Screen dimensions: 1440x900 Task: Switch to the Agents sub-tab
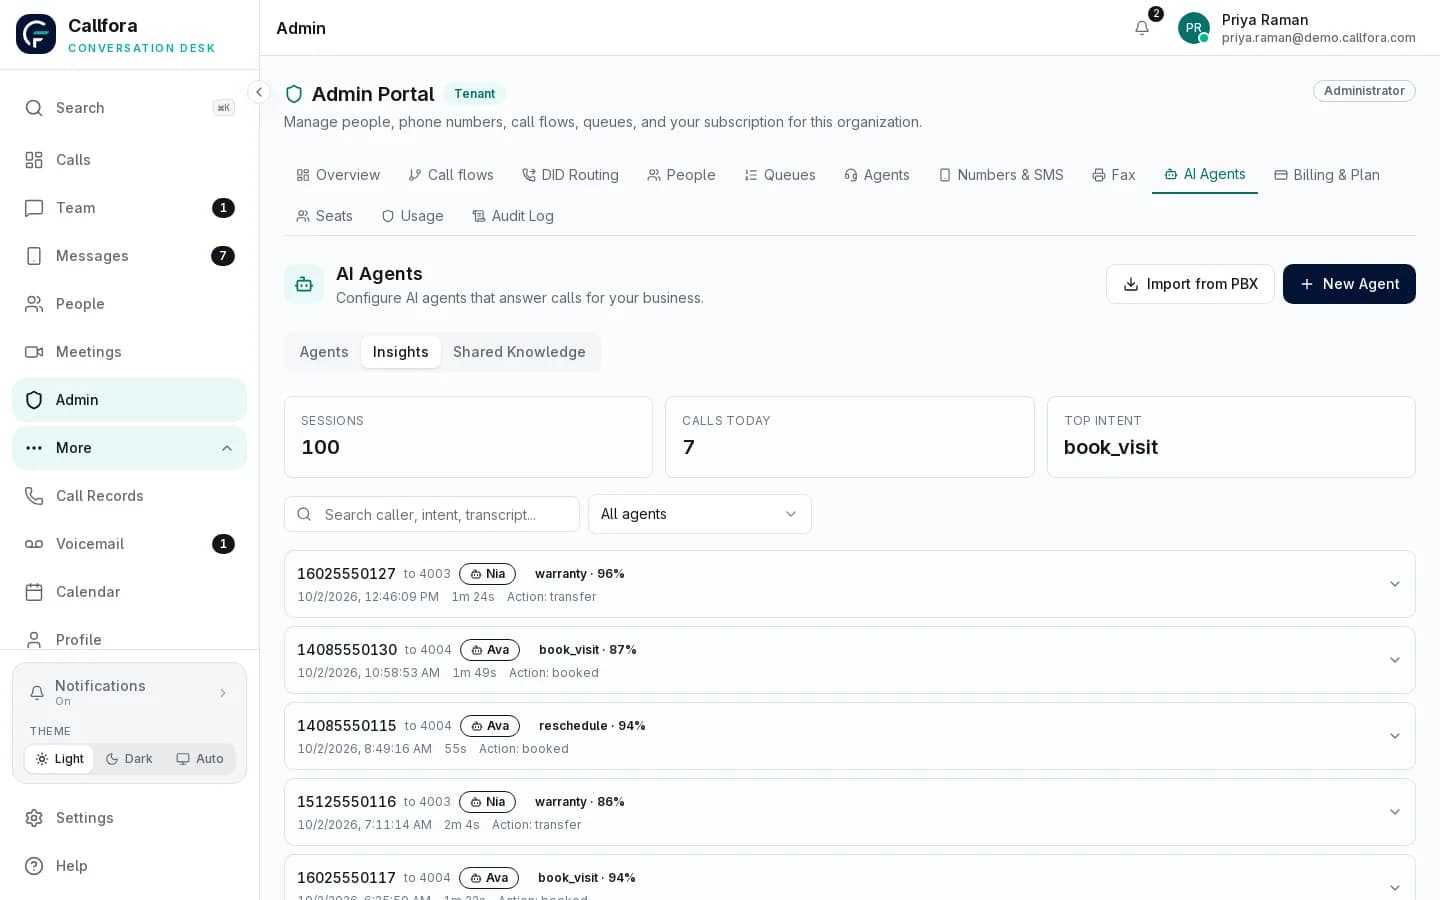[324, 352]
